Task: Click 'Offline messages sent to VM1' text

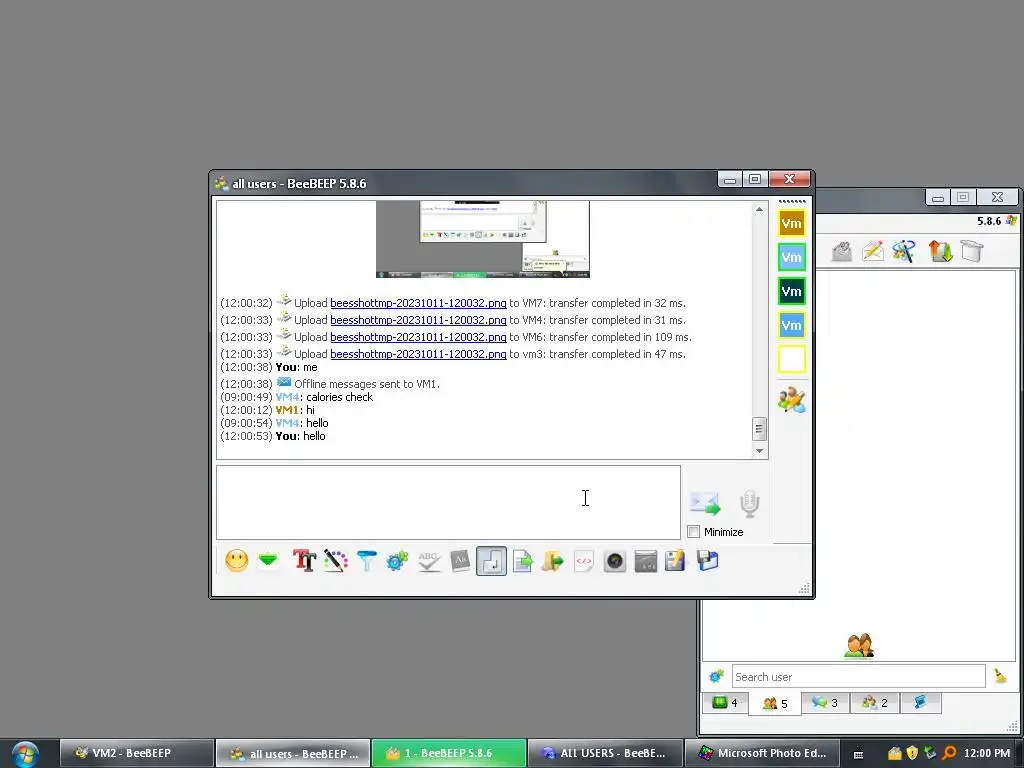Action: pos(367,384)
